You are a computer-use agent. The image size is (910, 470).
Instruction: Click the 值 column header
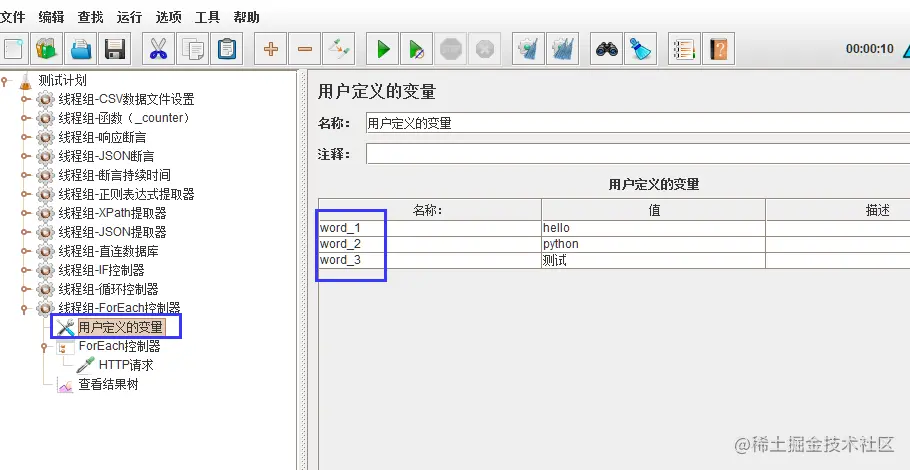(x=653, y=210)
